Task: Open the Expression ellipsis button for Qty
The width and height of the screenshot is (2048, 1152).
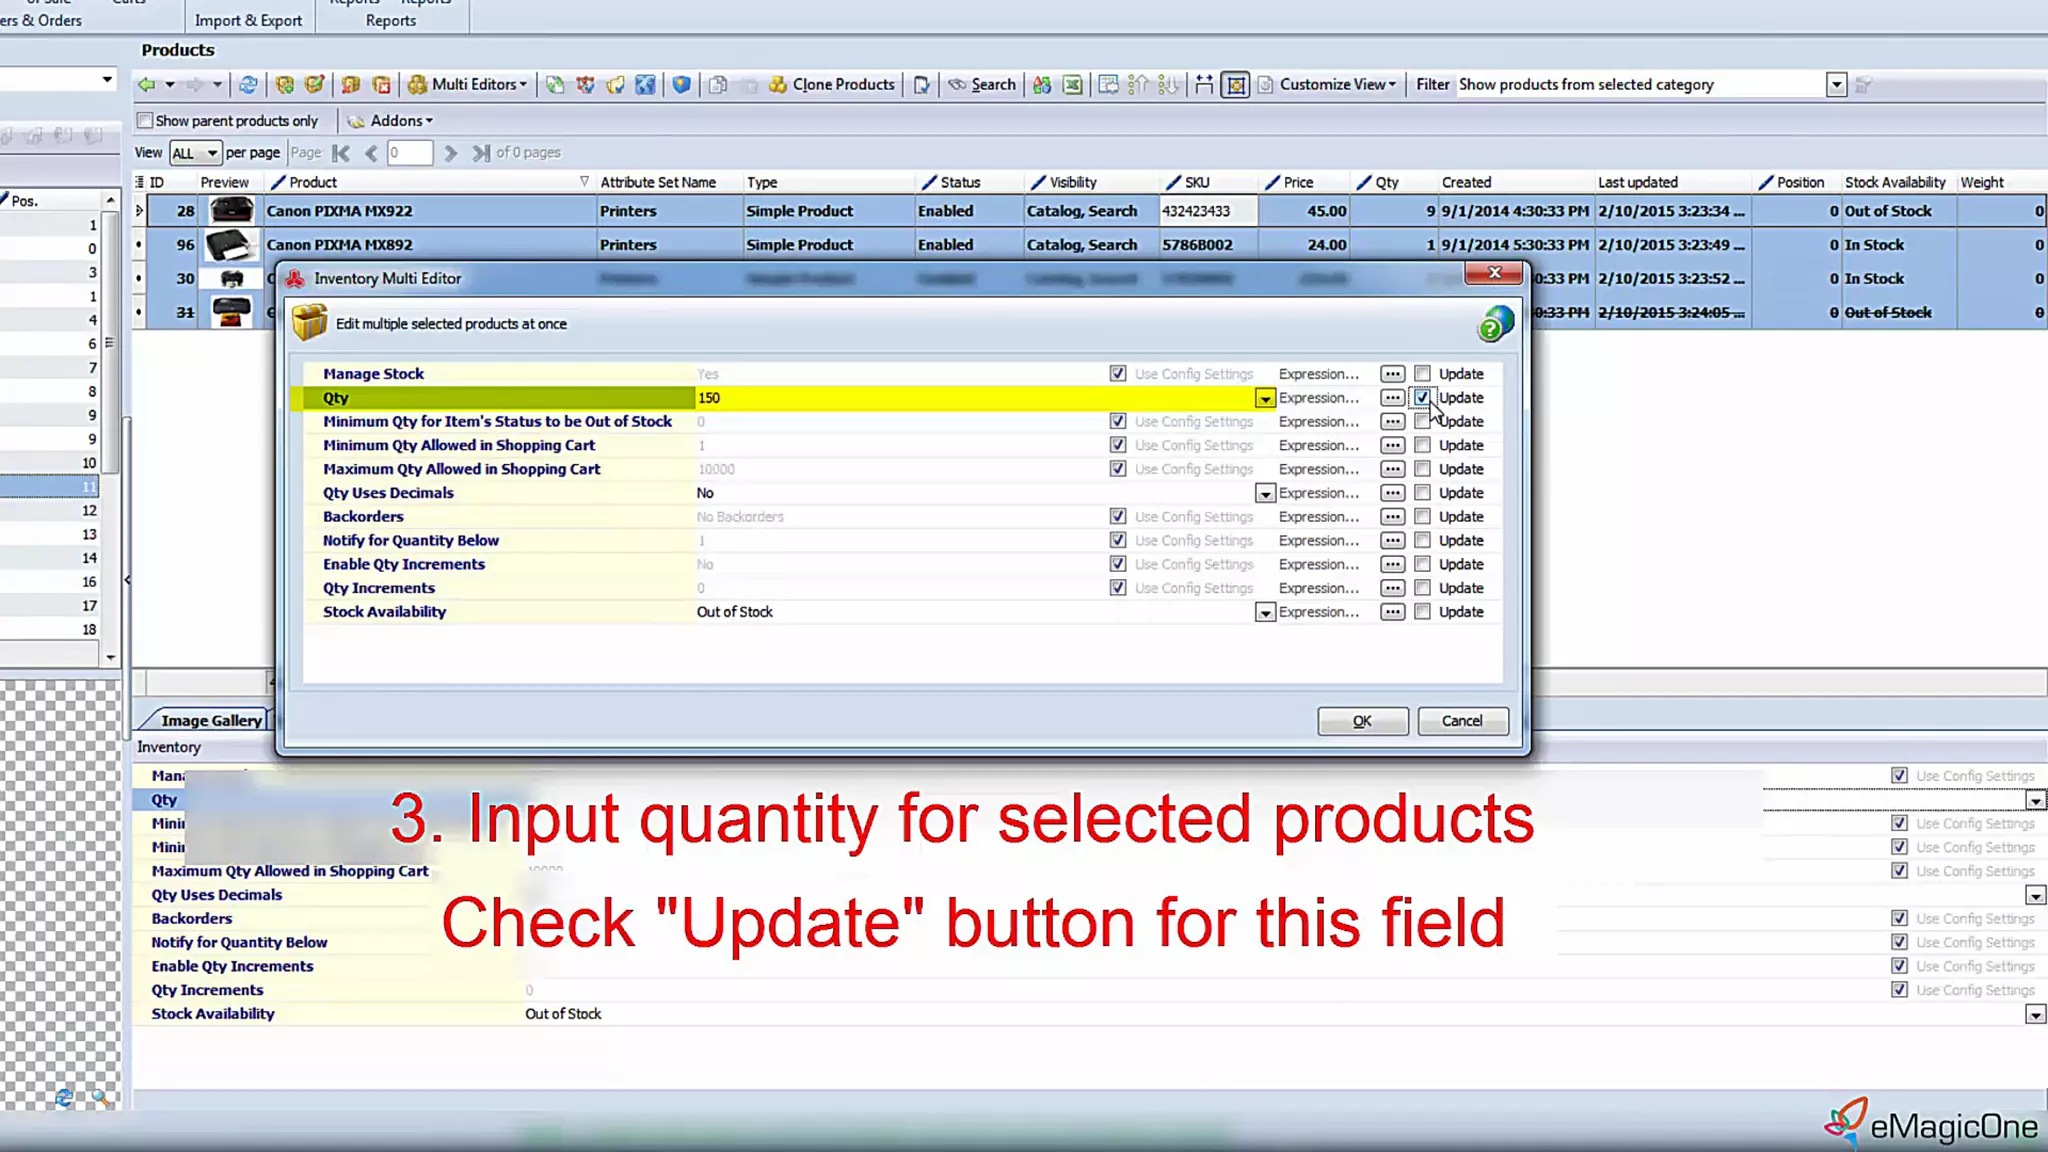Action: point(1392,398)
